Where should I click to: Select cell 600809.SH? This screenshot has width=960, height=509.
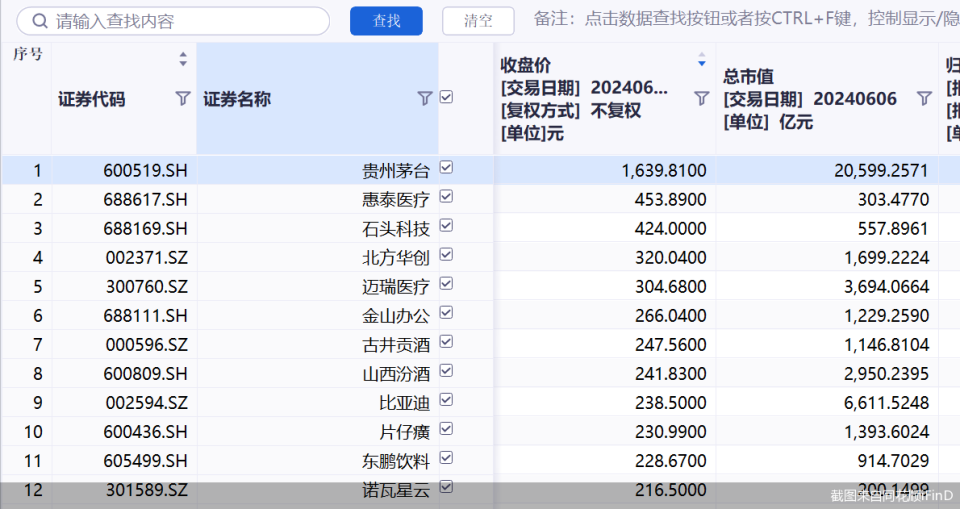point(124,374)
